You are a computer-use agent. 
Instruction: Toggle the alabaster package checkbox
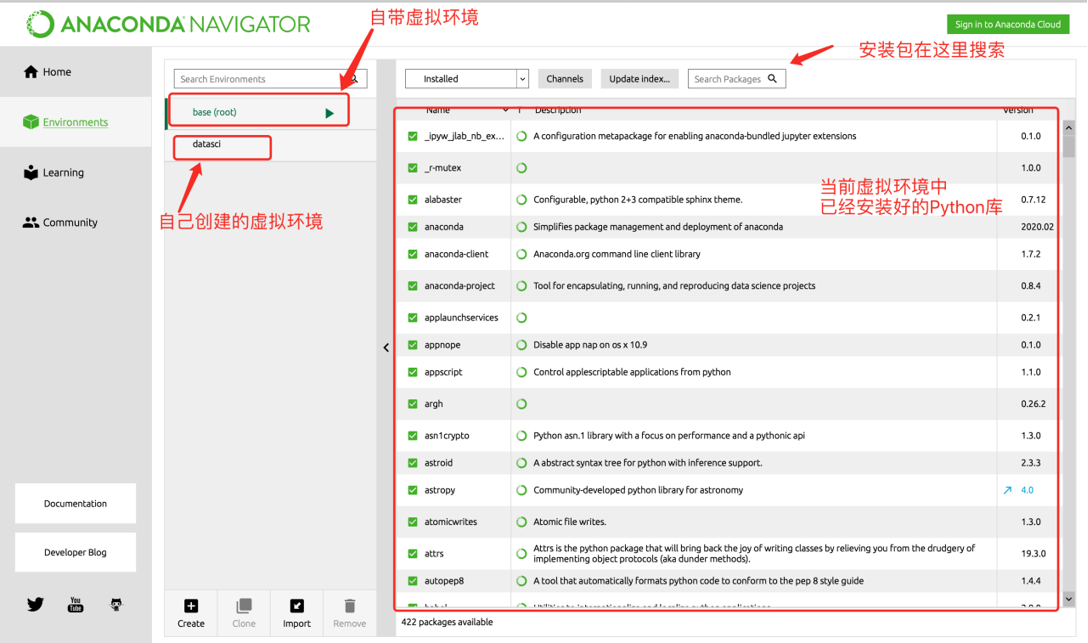click(x=413, y=200)
